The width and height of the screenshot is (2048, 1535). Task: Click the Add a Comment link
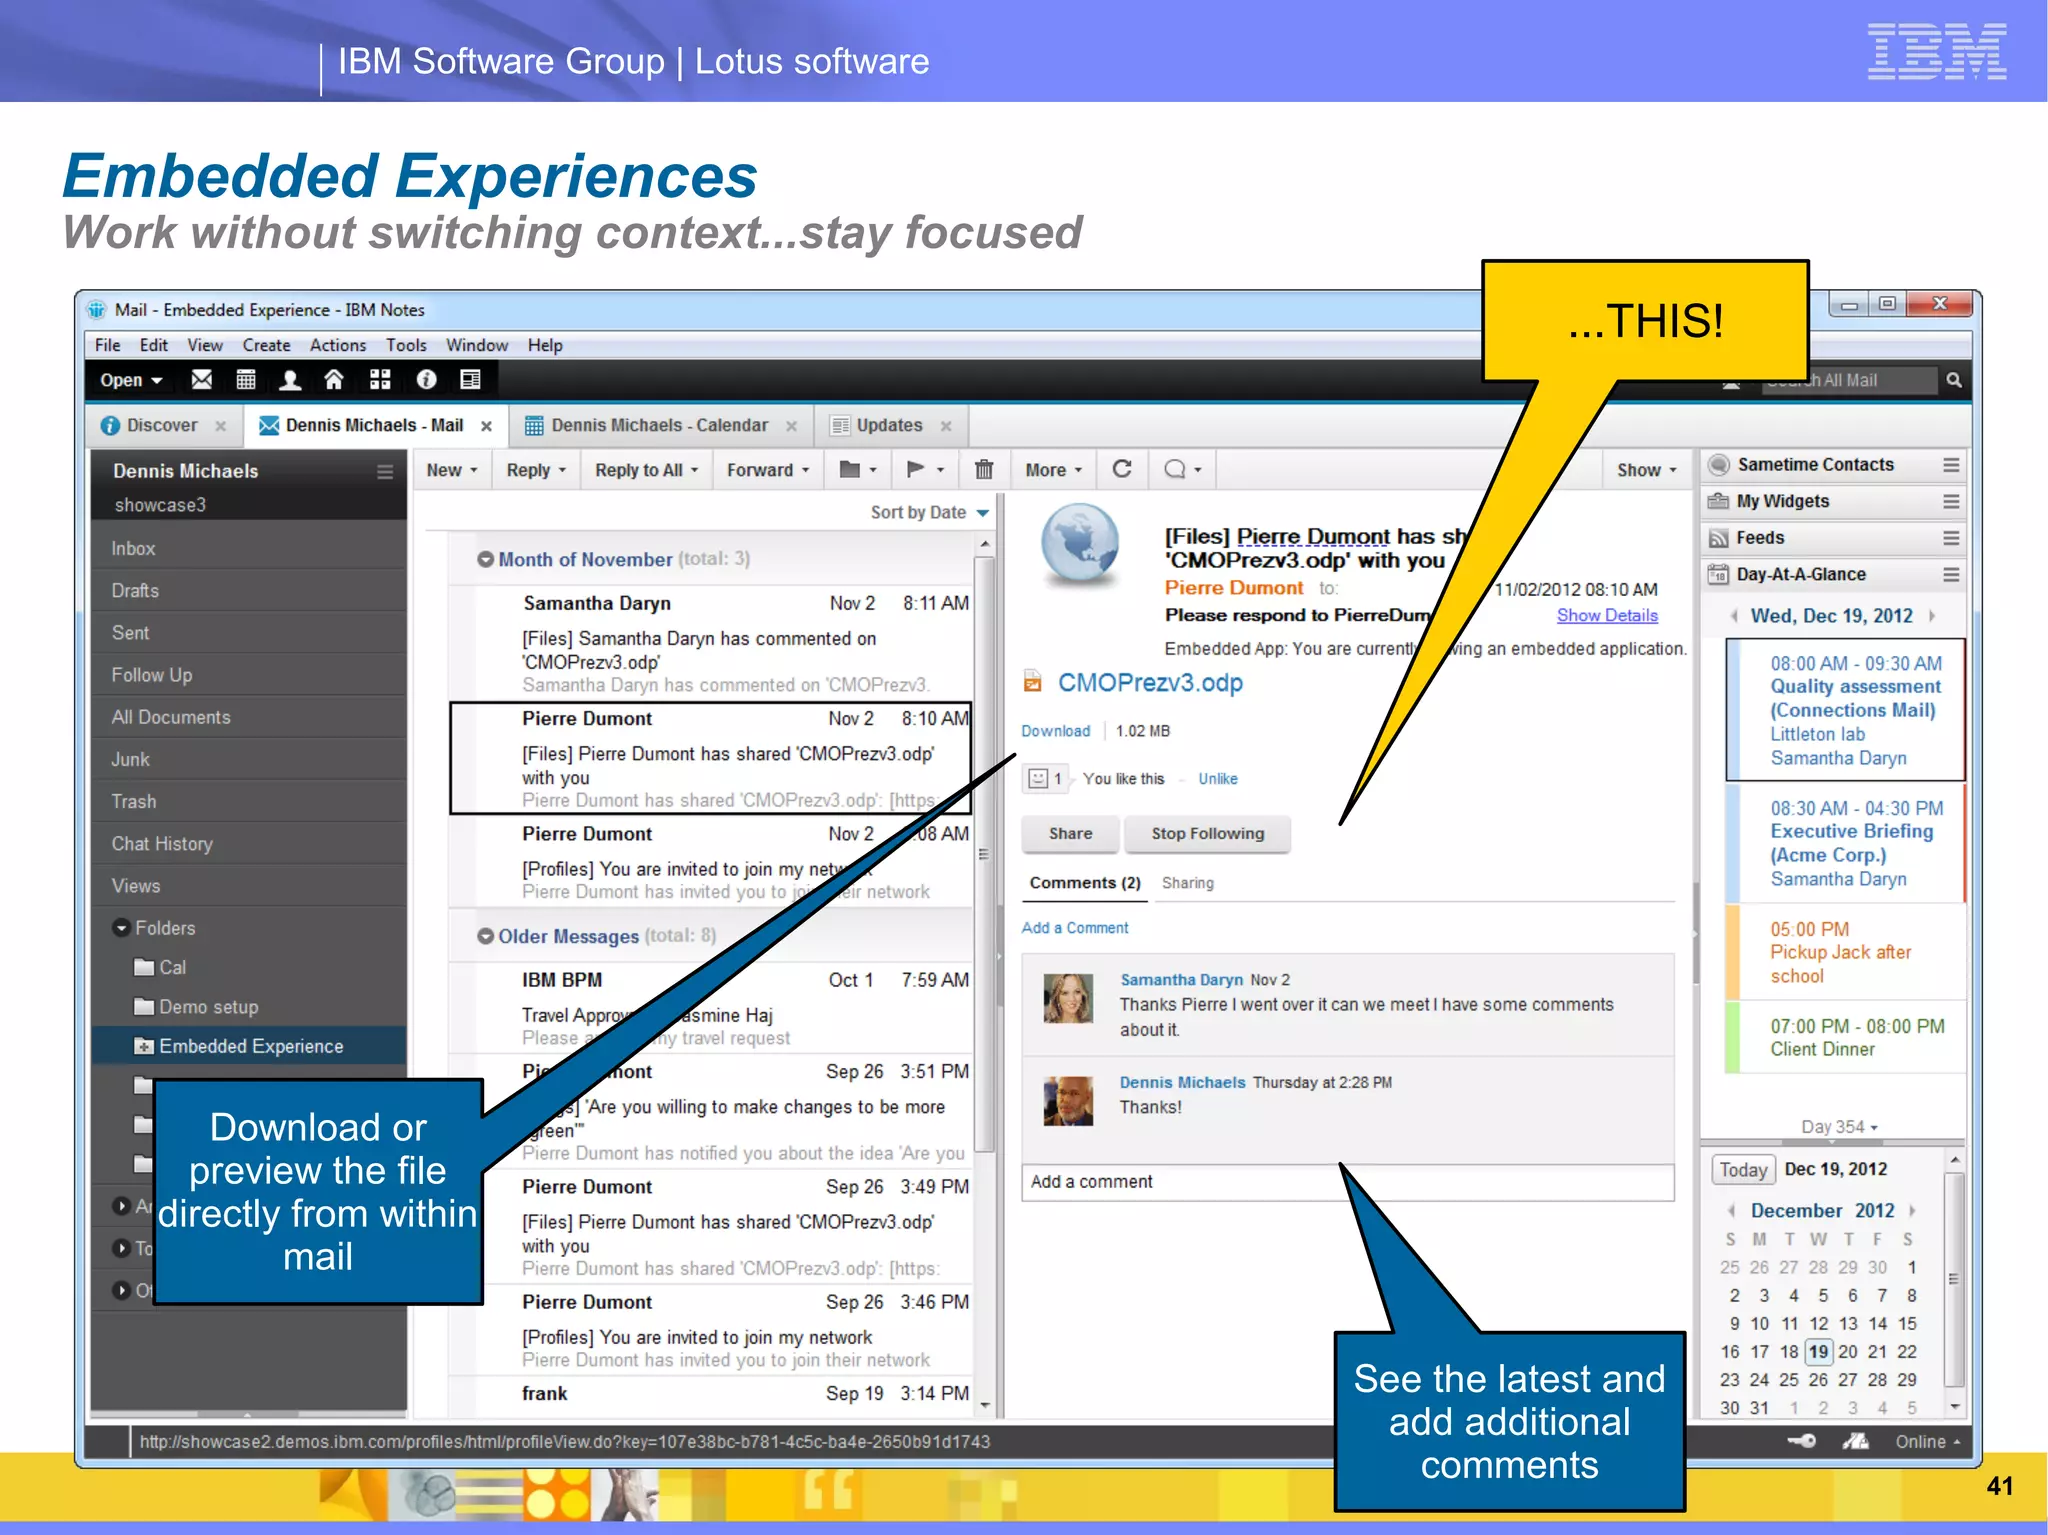point(1075,928)
